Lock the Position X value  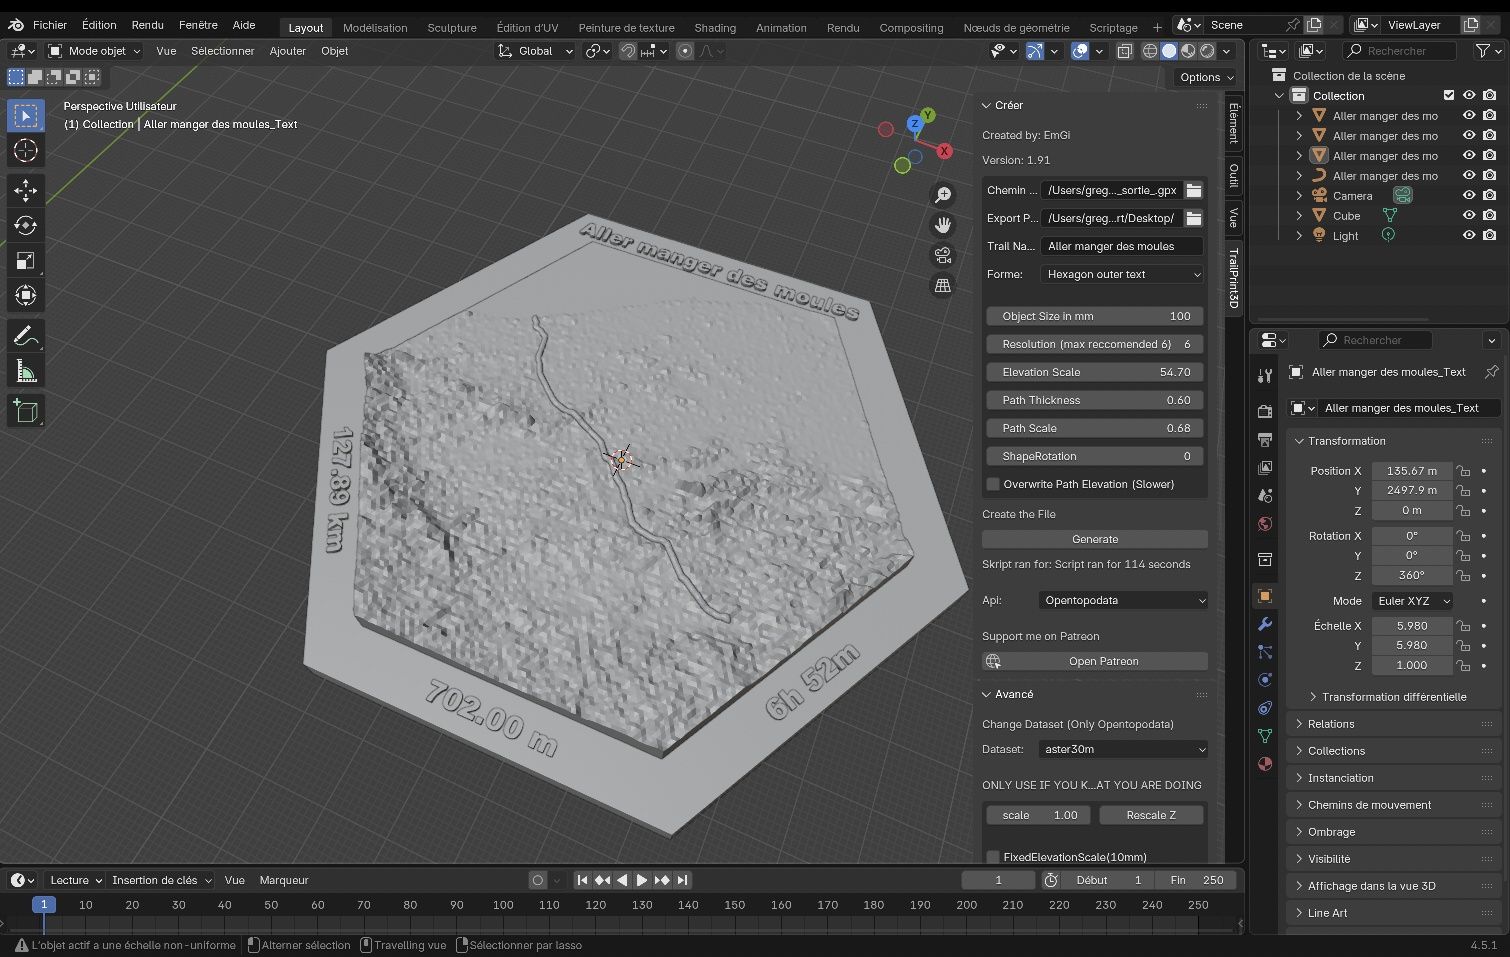(1463, 471)
